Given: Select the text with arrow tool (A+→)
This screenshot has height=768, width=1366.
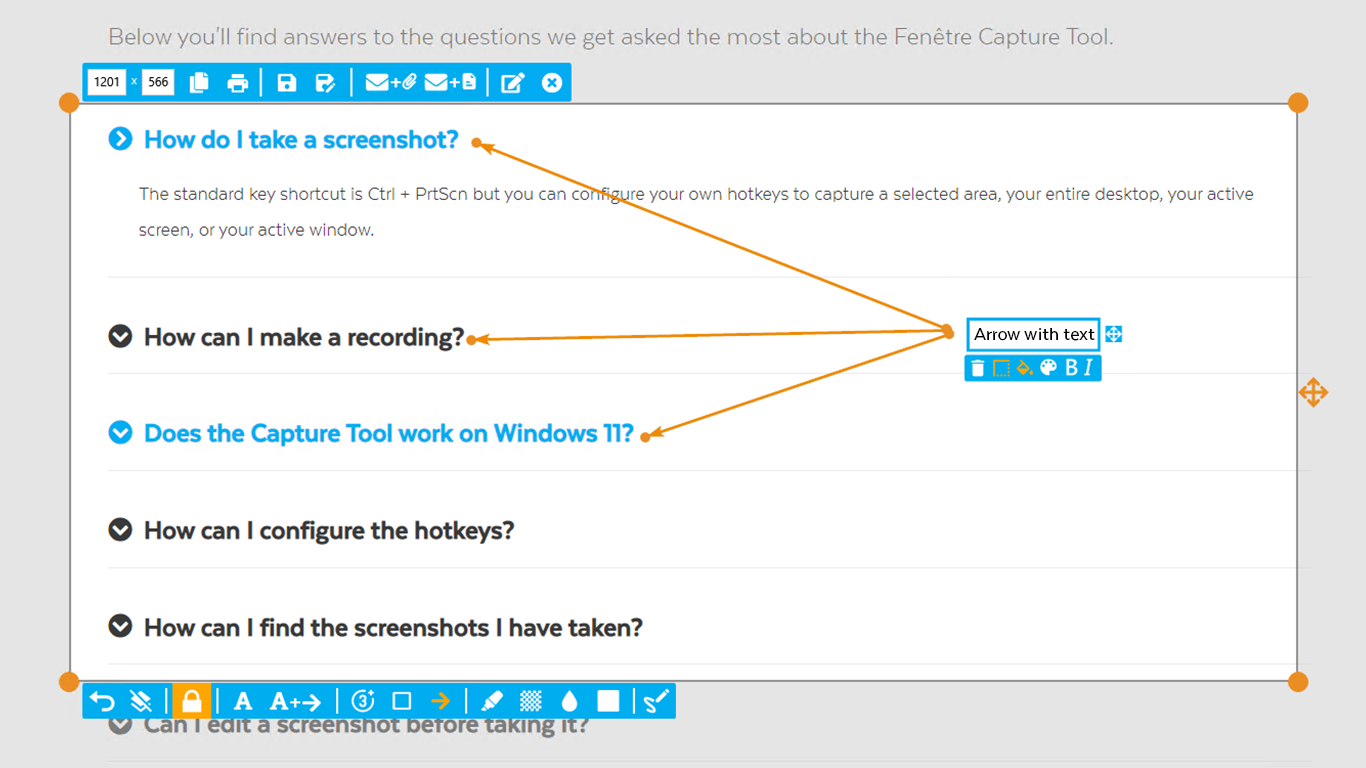Looking at the screenshot, I should click(x=296, y=701).
